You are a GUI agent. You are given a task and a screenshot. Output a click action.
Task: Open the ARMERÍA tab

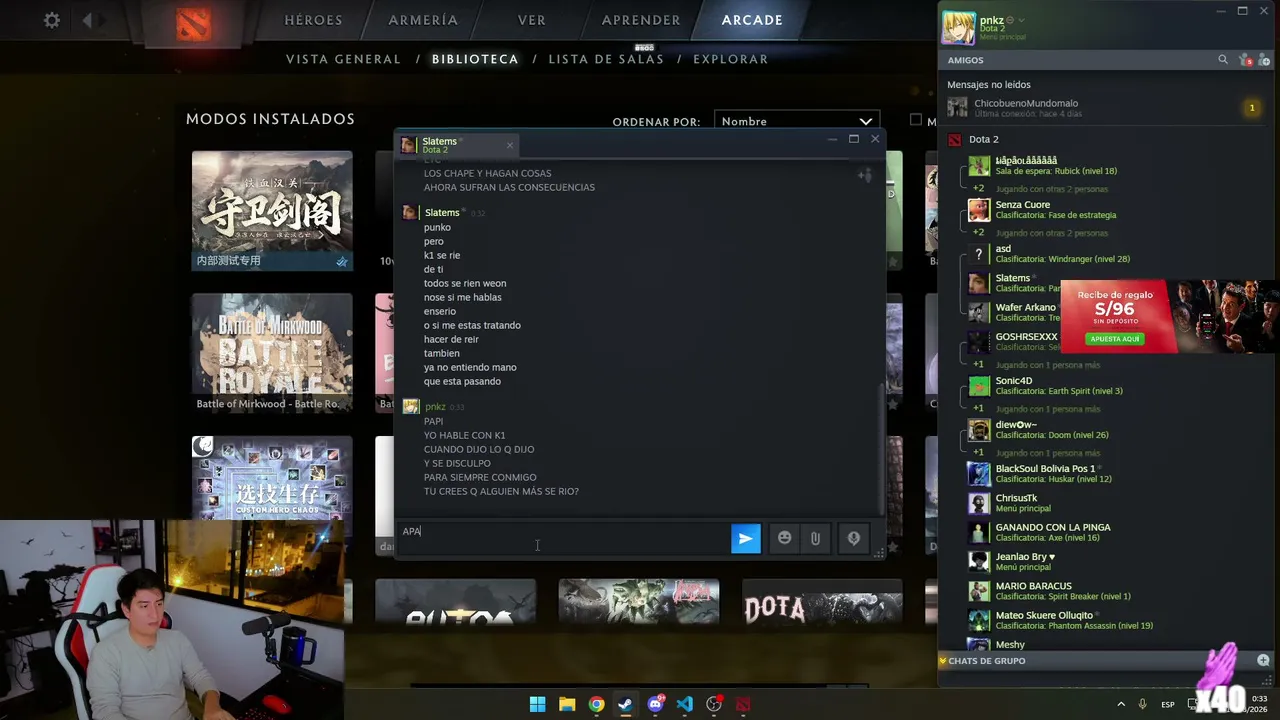(423, 20)
